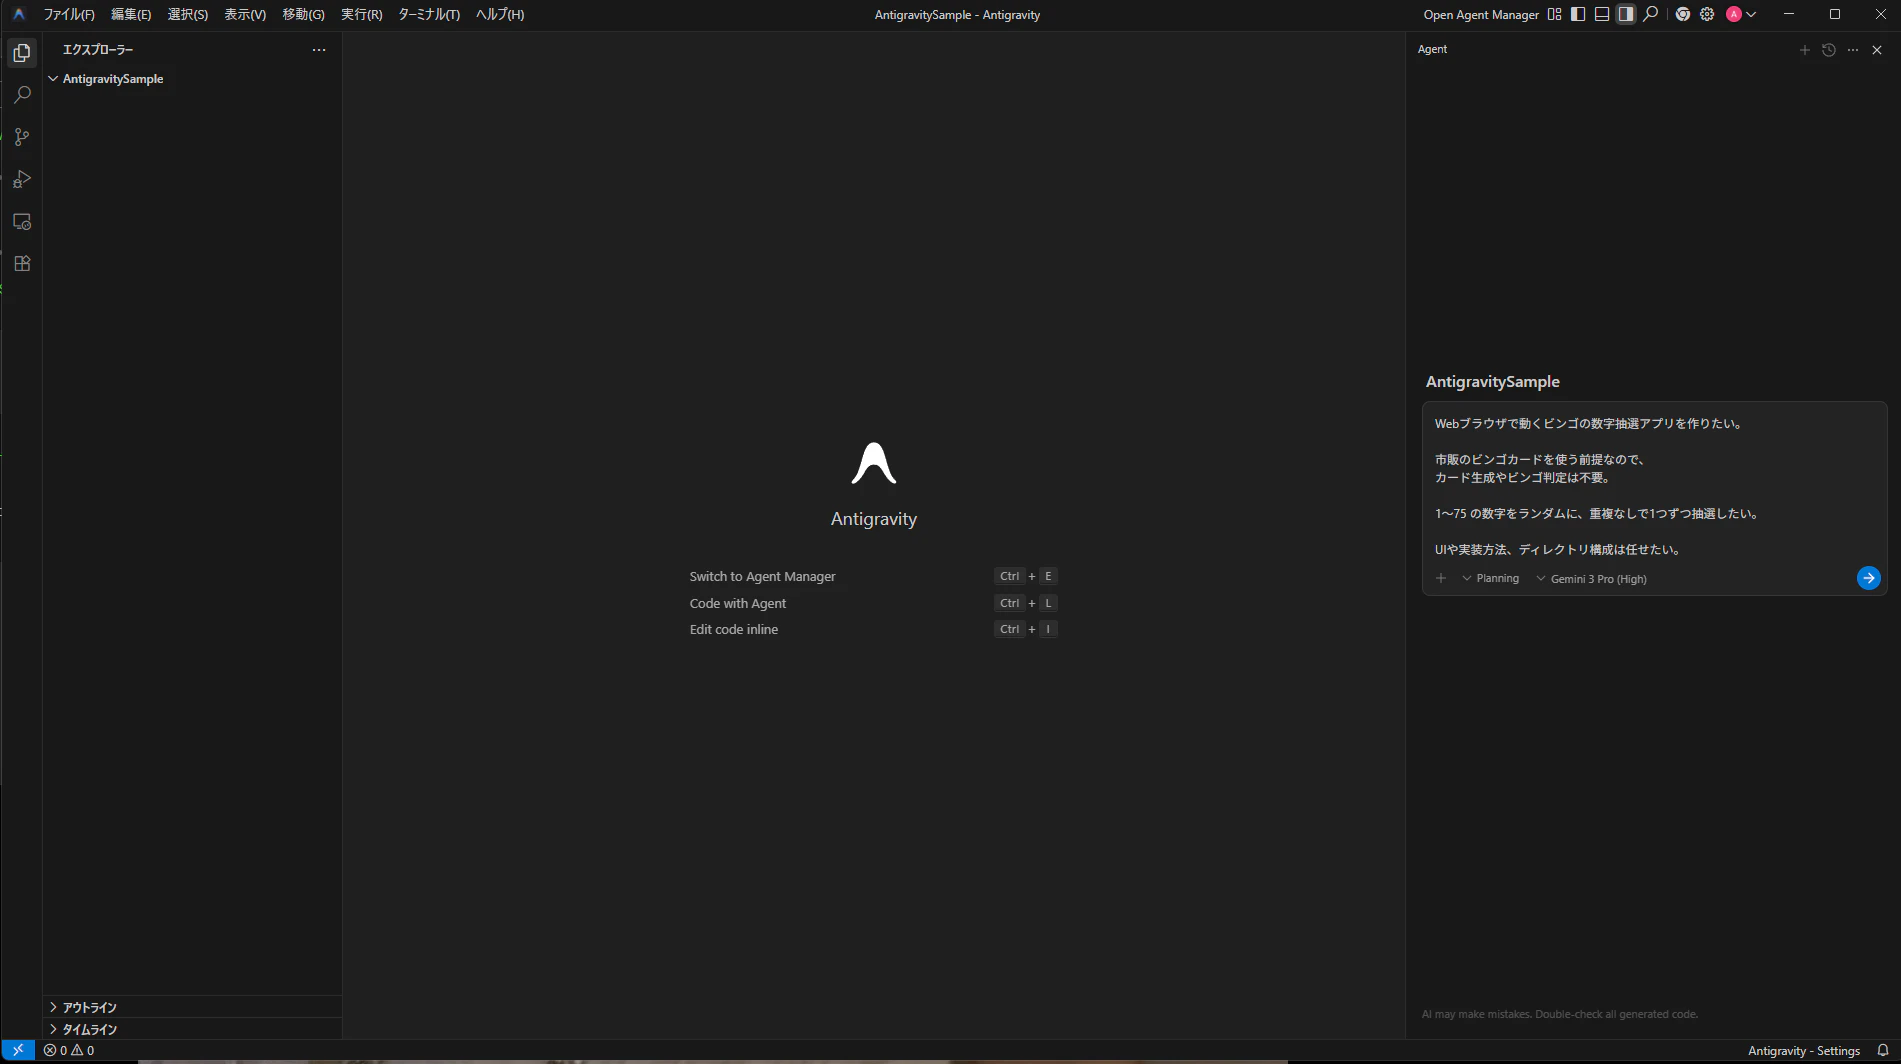
Task: Maximize the Antigravity window
Action: tap(1835, 14)
